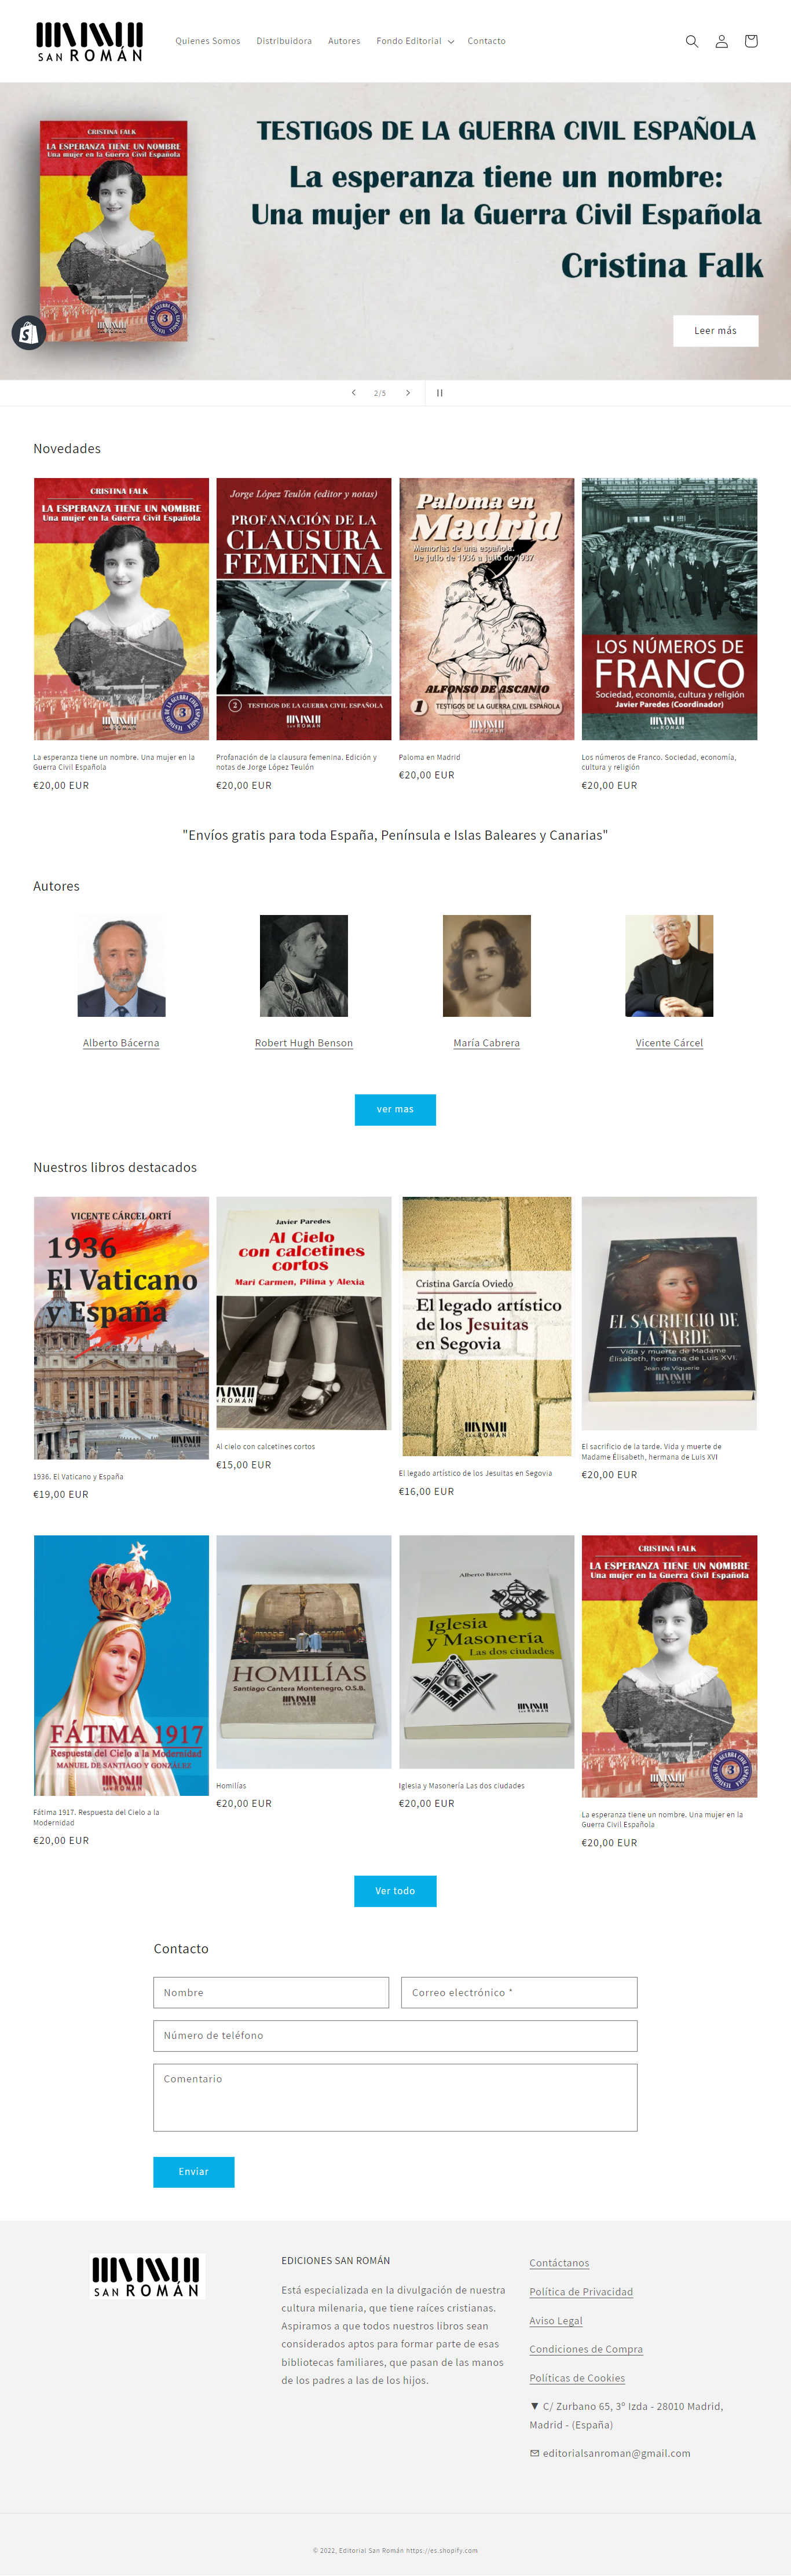The image size is (791, 2576).
Task: Open Política de Privacidad footer link
Action: (581, 2292)
